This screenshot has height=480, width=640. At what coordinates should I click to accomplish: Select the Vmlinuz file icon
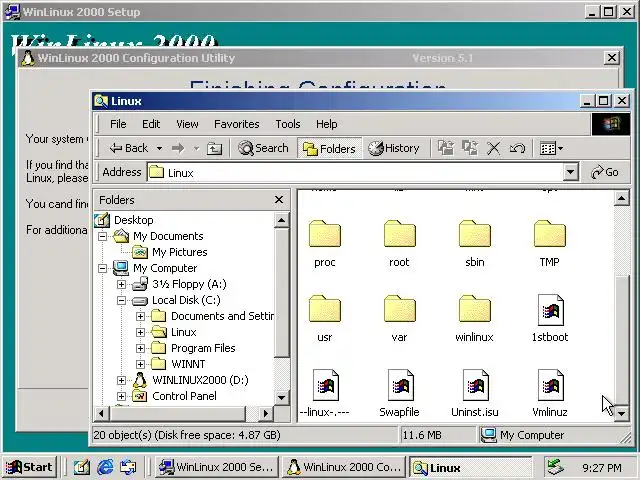coord(551,385)
